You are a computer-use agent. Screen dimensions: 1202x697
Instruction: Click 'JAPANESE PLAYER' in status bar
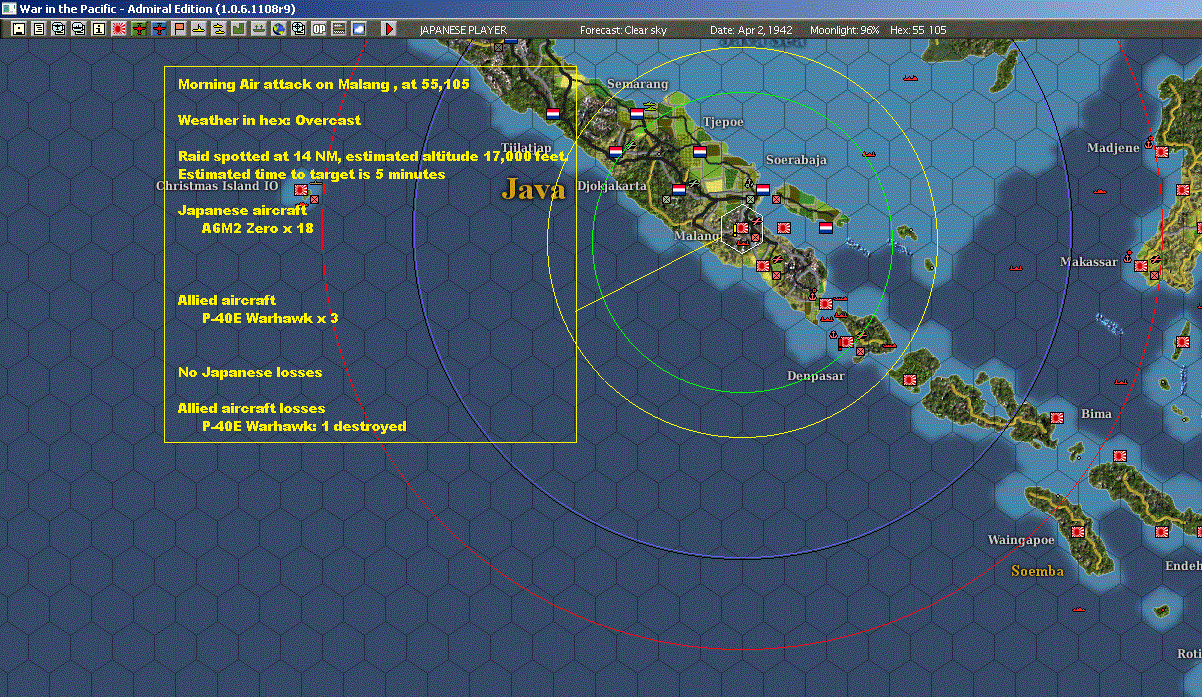click(463, 30)
